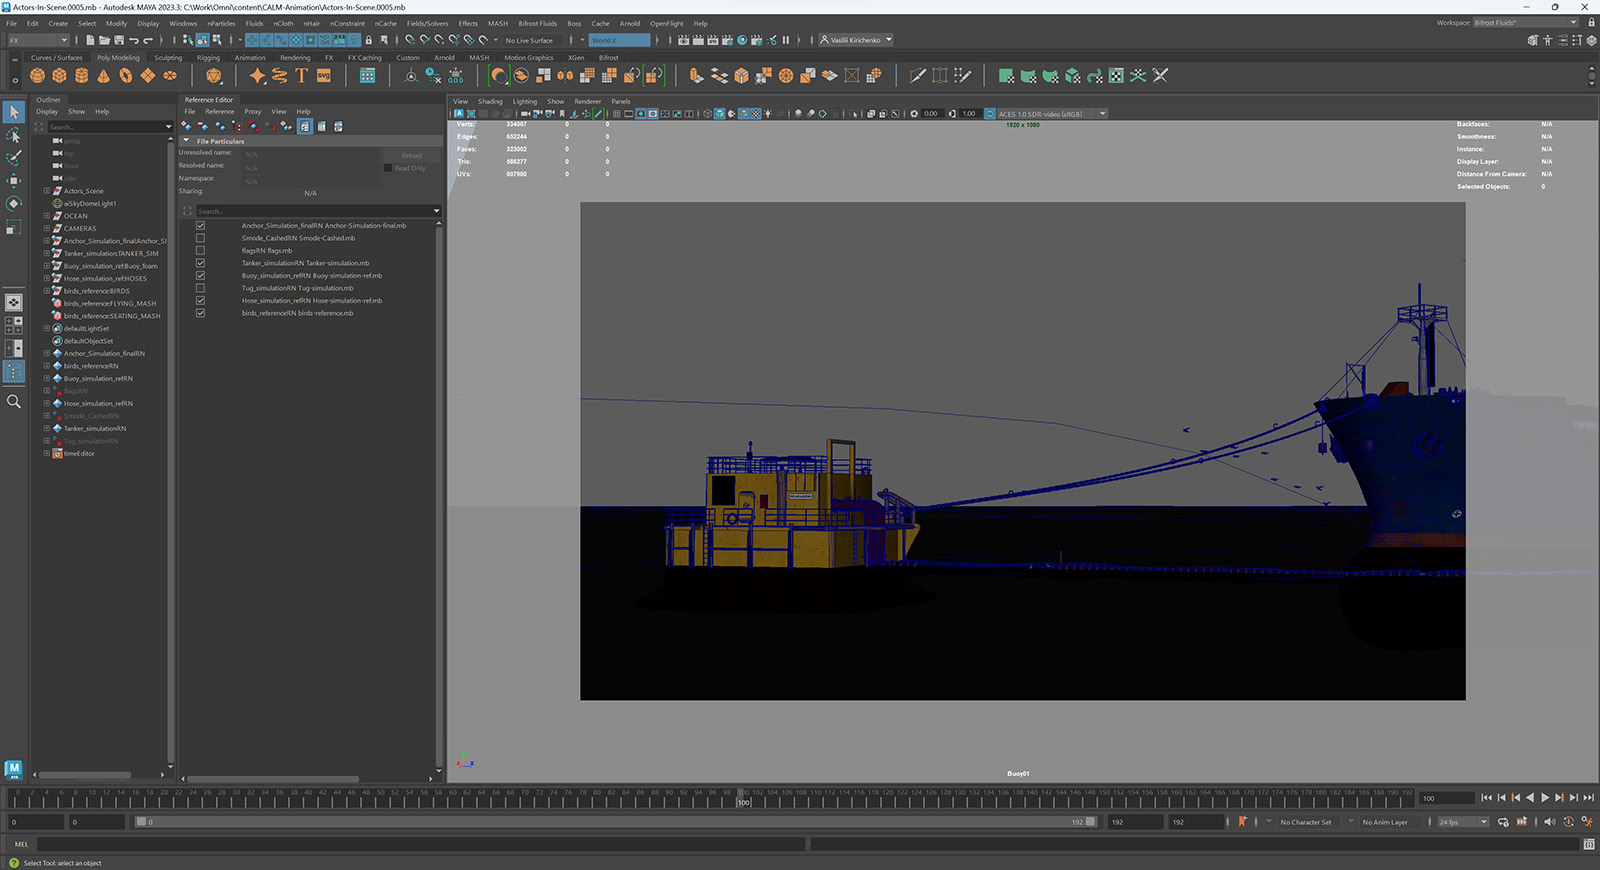The width and height of the screenshot is (1600, 870).
Task: Click the Maya home icon at bottom-left
Action: point(13,768)
